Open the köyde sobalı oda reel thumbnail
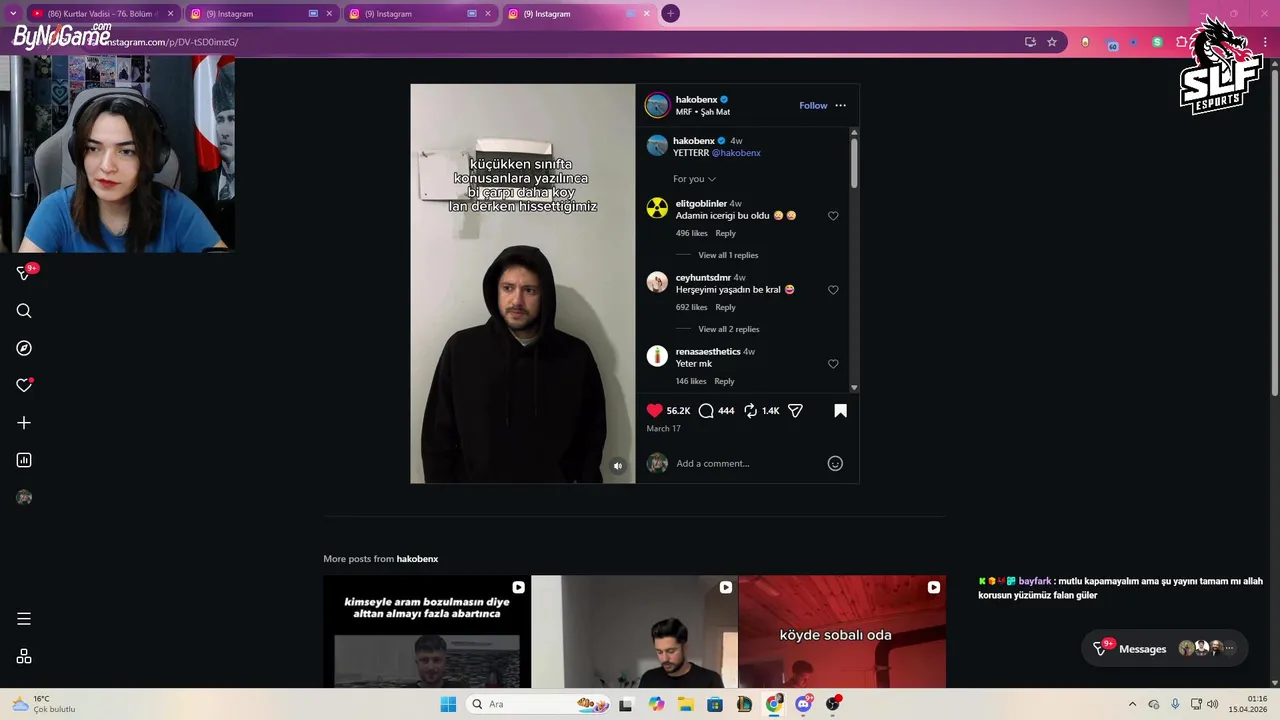This screenshot has height=720, width=1280. (x=842, y=631)
